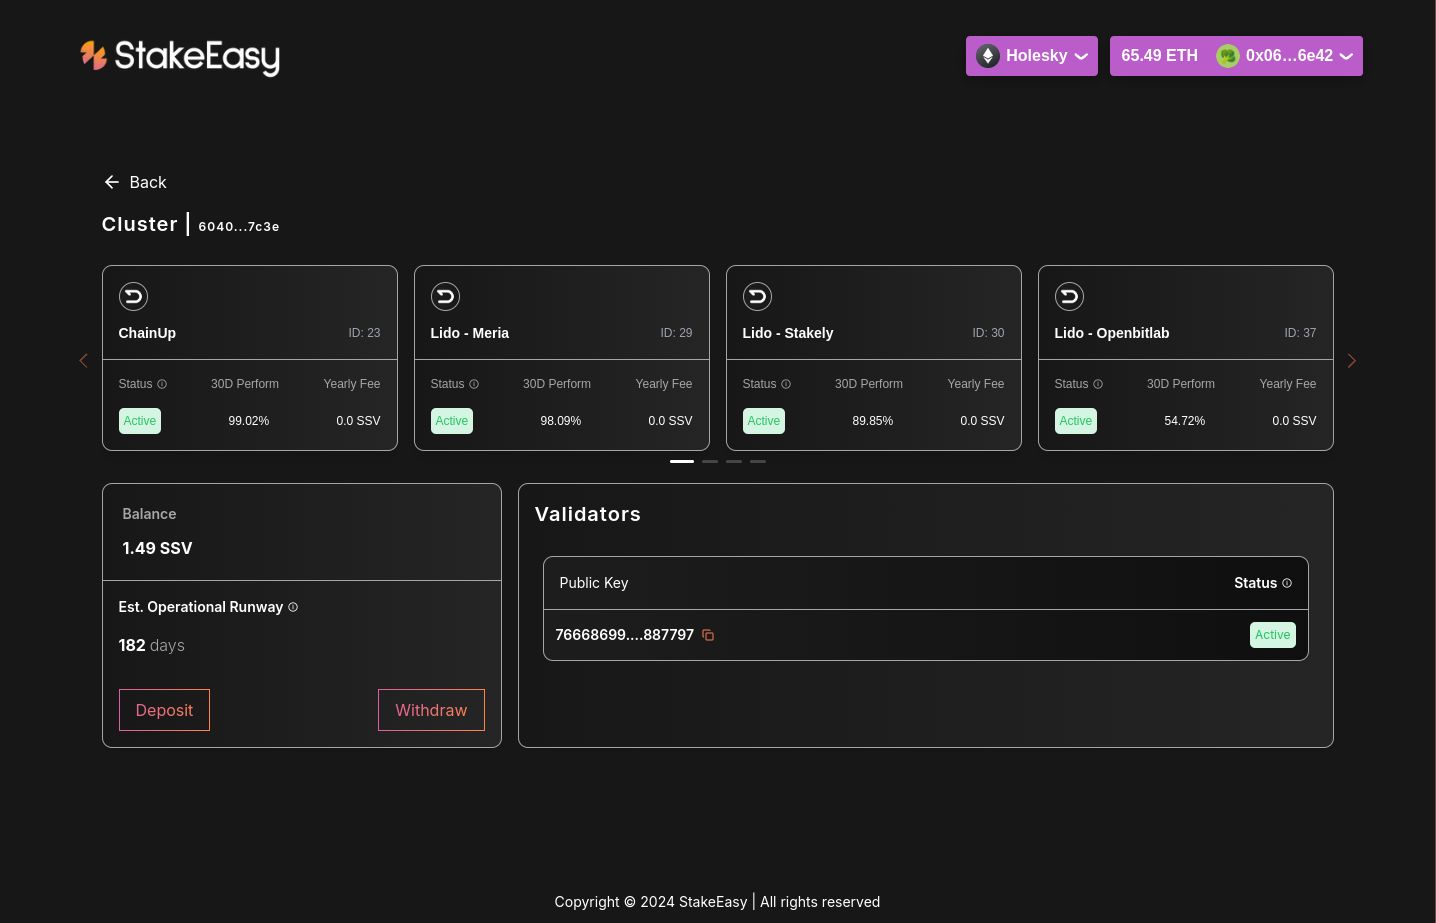Click the ID: 30 label
1436x923 pixels.
pos(988,333)
